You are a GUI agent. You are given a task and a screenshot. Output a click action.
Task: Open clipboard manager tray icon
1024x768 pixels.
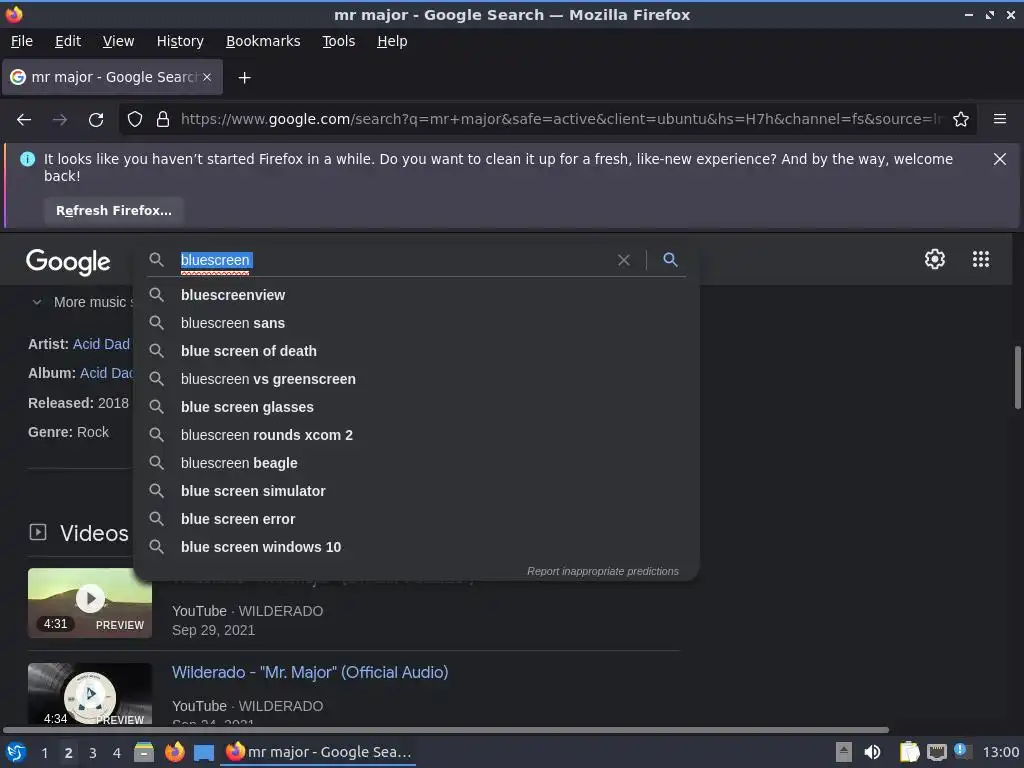(909, 752)
